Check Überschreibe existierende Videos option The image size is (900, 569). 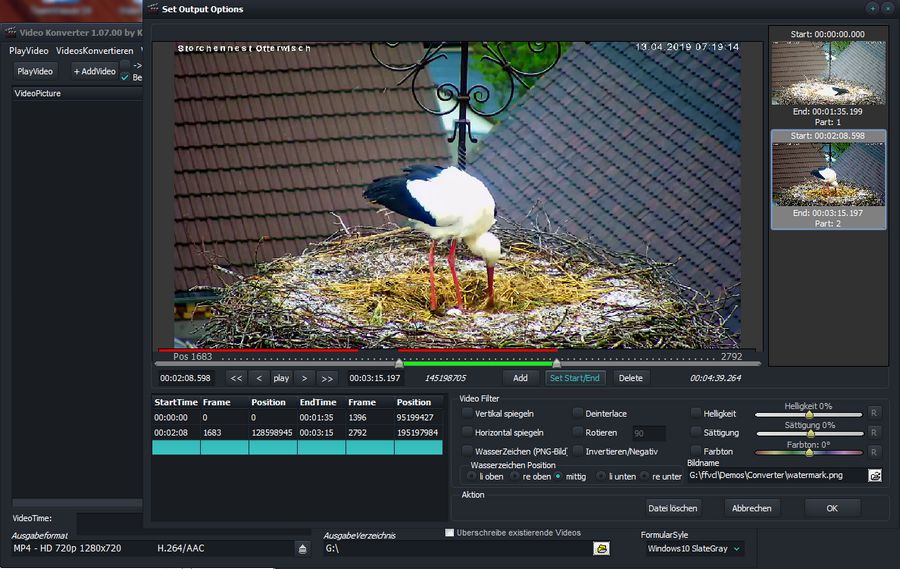click(x=450, y=532)
